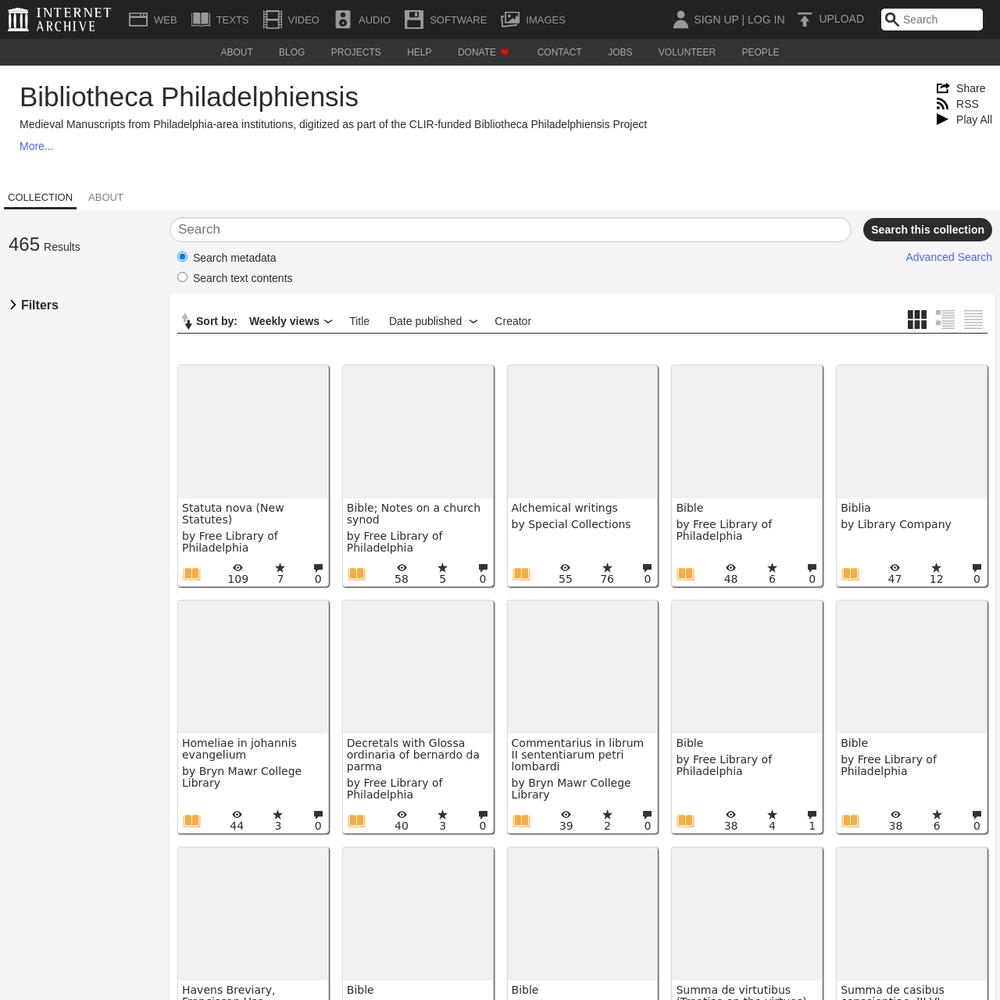Open the Video media section icon

tap(272, 19)
